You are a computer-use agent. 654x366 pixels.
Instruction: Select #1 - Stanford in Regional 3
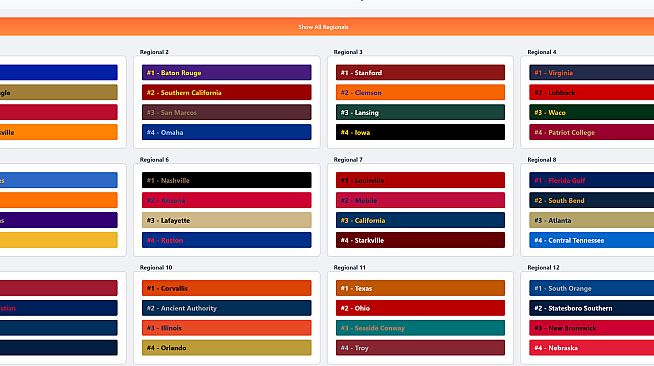420,73
